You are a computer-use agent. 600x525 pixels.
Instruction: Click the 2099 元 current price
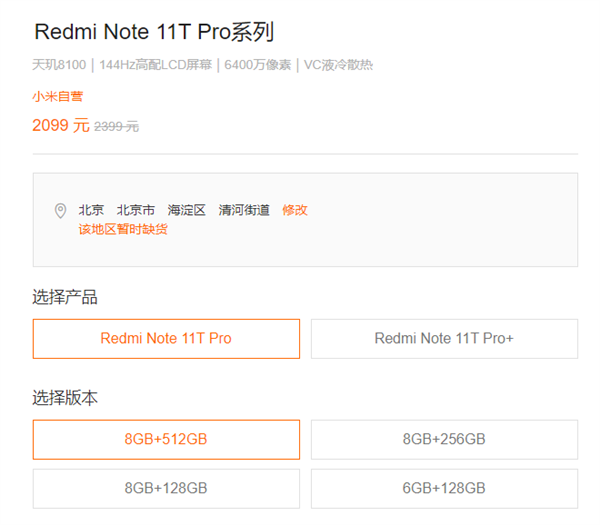click(60, 125)
